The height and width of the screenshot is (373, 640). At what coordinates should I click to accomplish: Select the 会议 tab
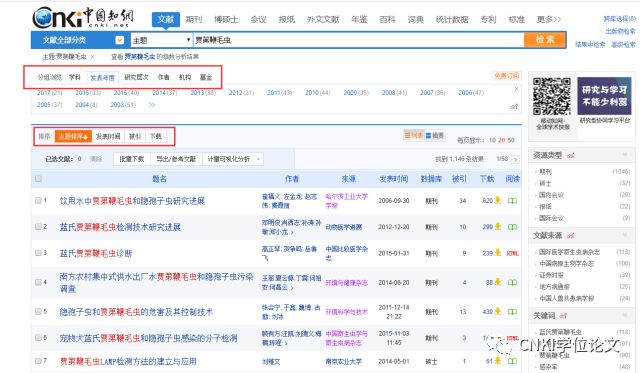coord(258,19)
